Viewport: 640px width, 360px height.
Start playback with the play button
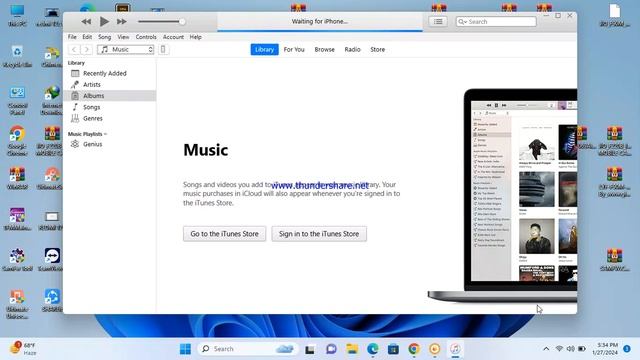tap(104, 21)
